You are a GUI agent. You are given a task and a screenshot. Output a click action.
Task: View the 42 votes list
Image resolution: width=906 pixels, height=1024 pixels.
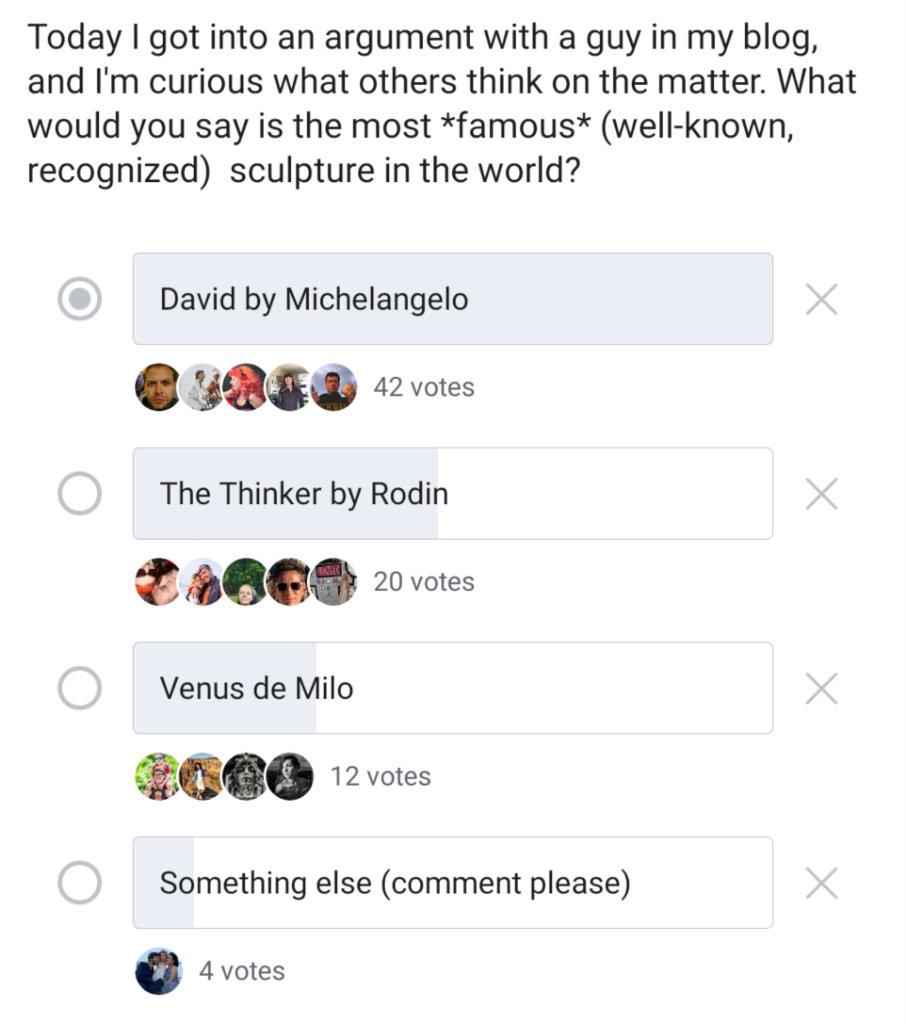coord(424,387)
